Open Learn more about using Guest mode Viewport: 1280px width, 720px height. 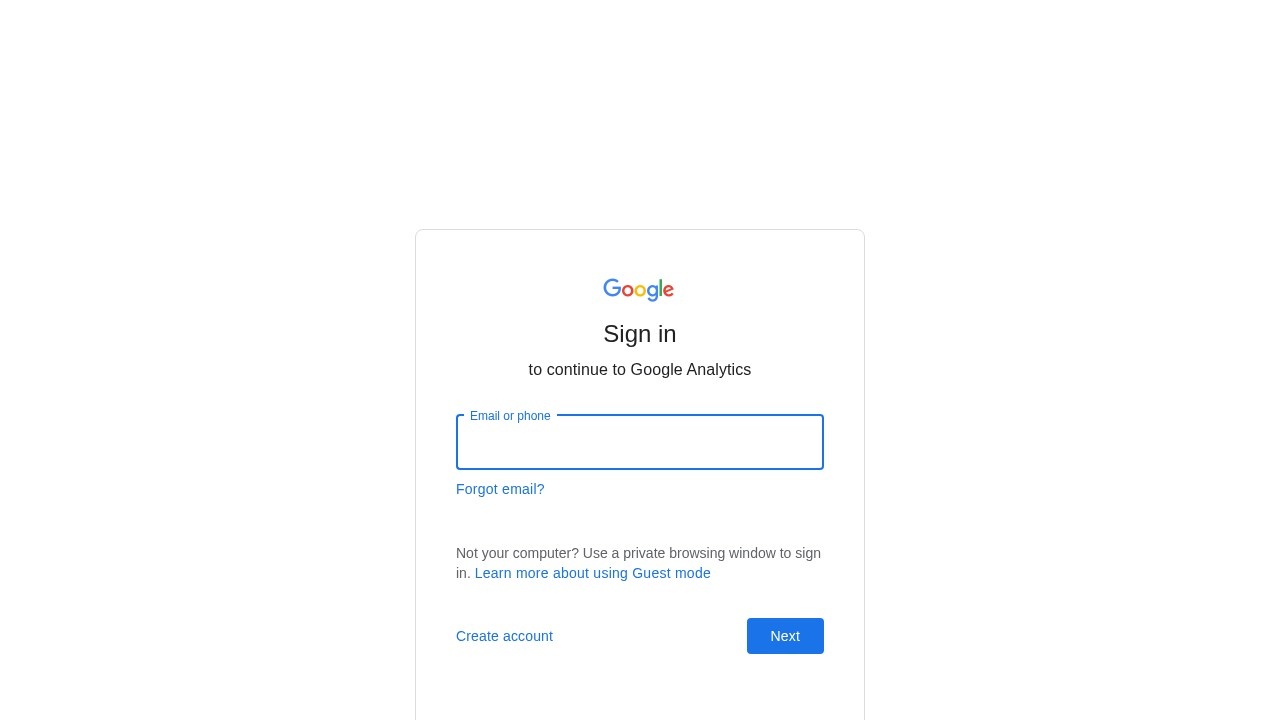point(593,573)
